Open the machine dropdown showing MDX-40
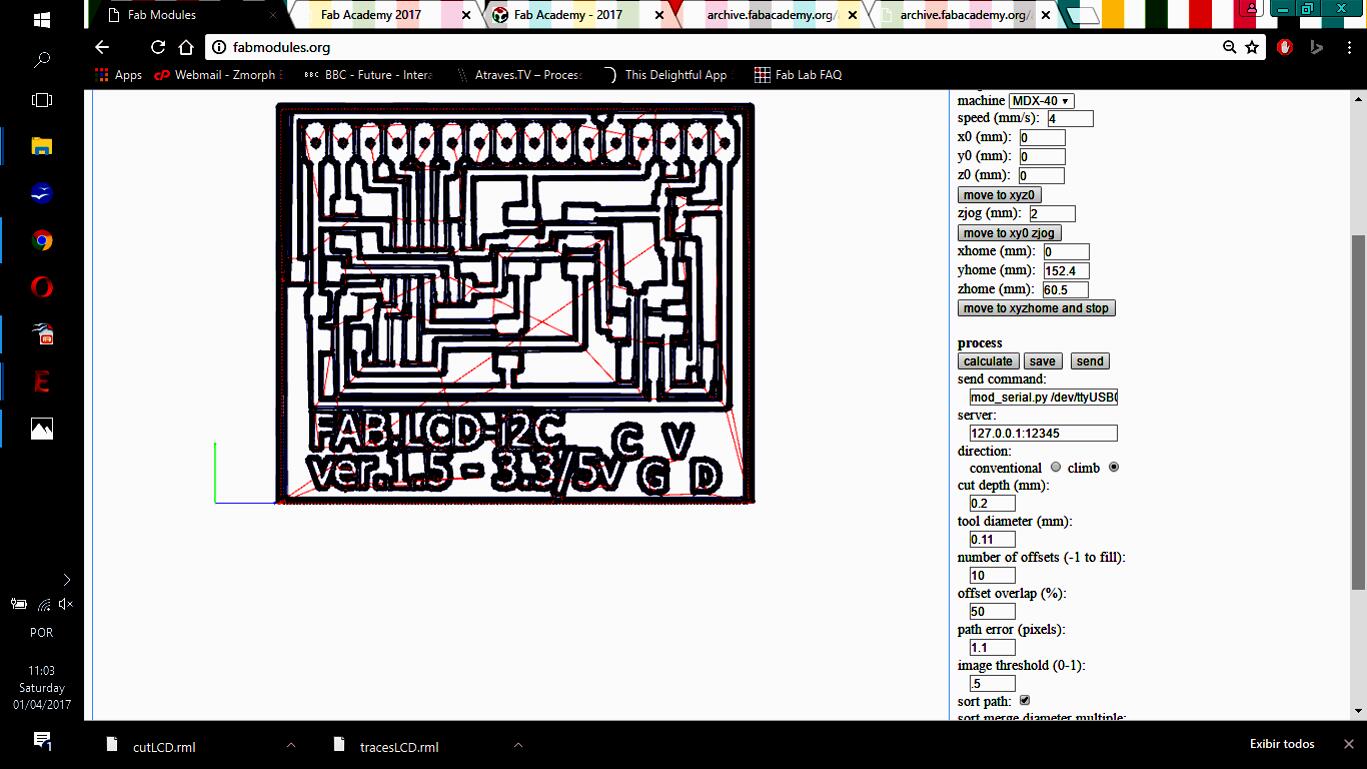Viewport: 1367px width, 769px height. (x=1041, y=101)
